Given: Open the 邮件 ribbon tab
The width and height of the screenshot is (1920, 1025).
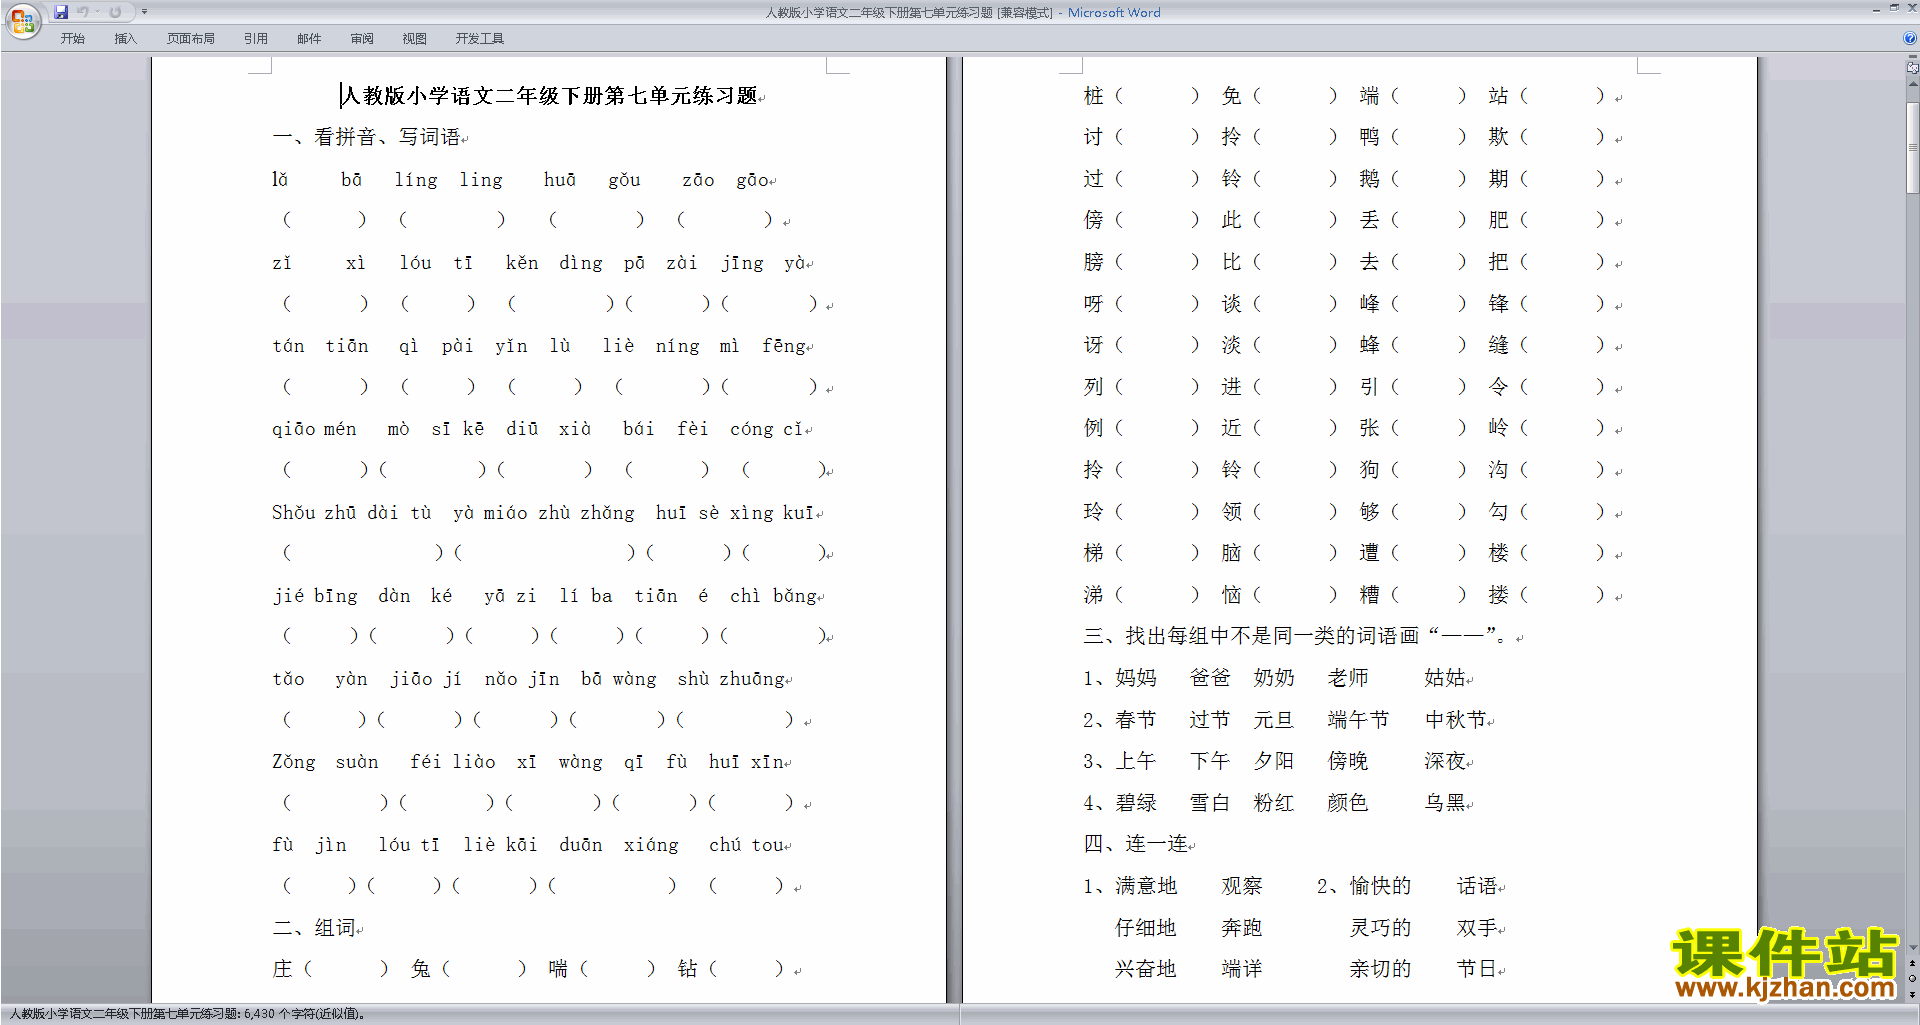Looking at the screenshot, I should click(309, 38).
